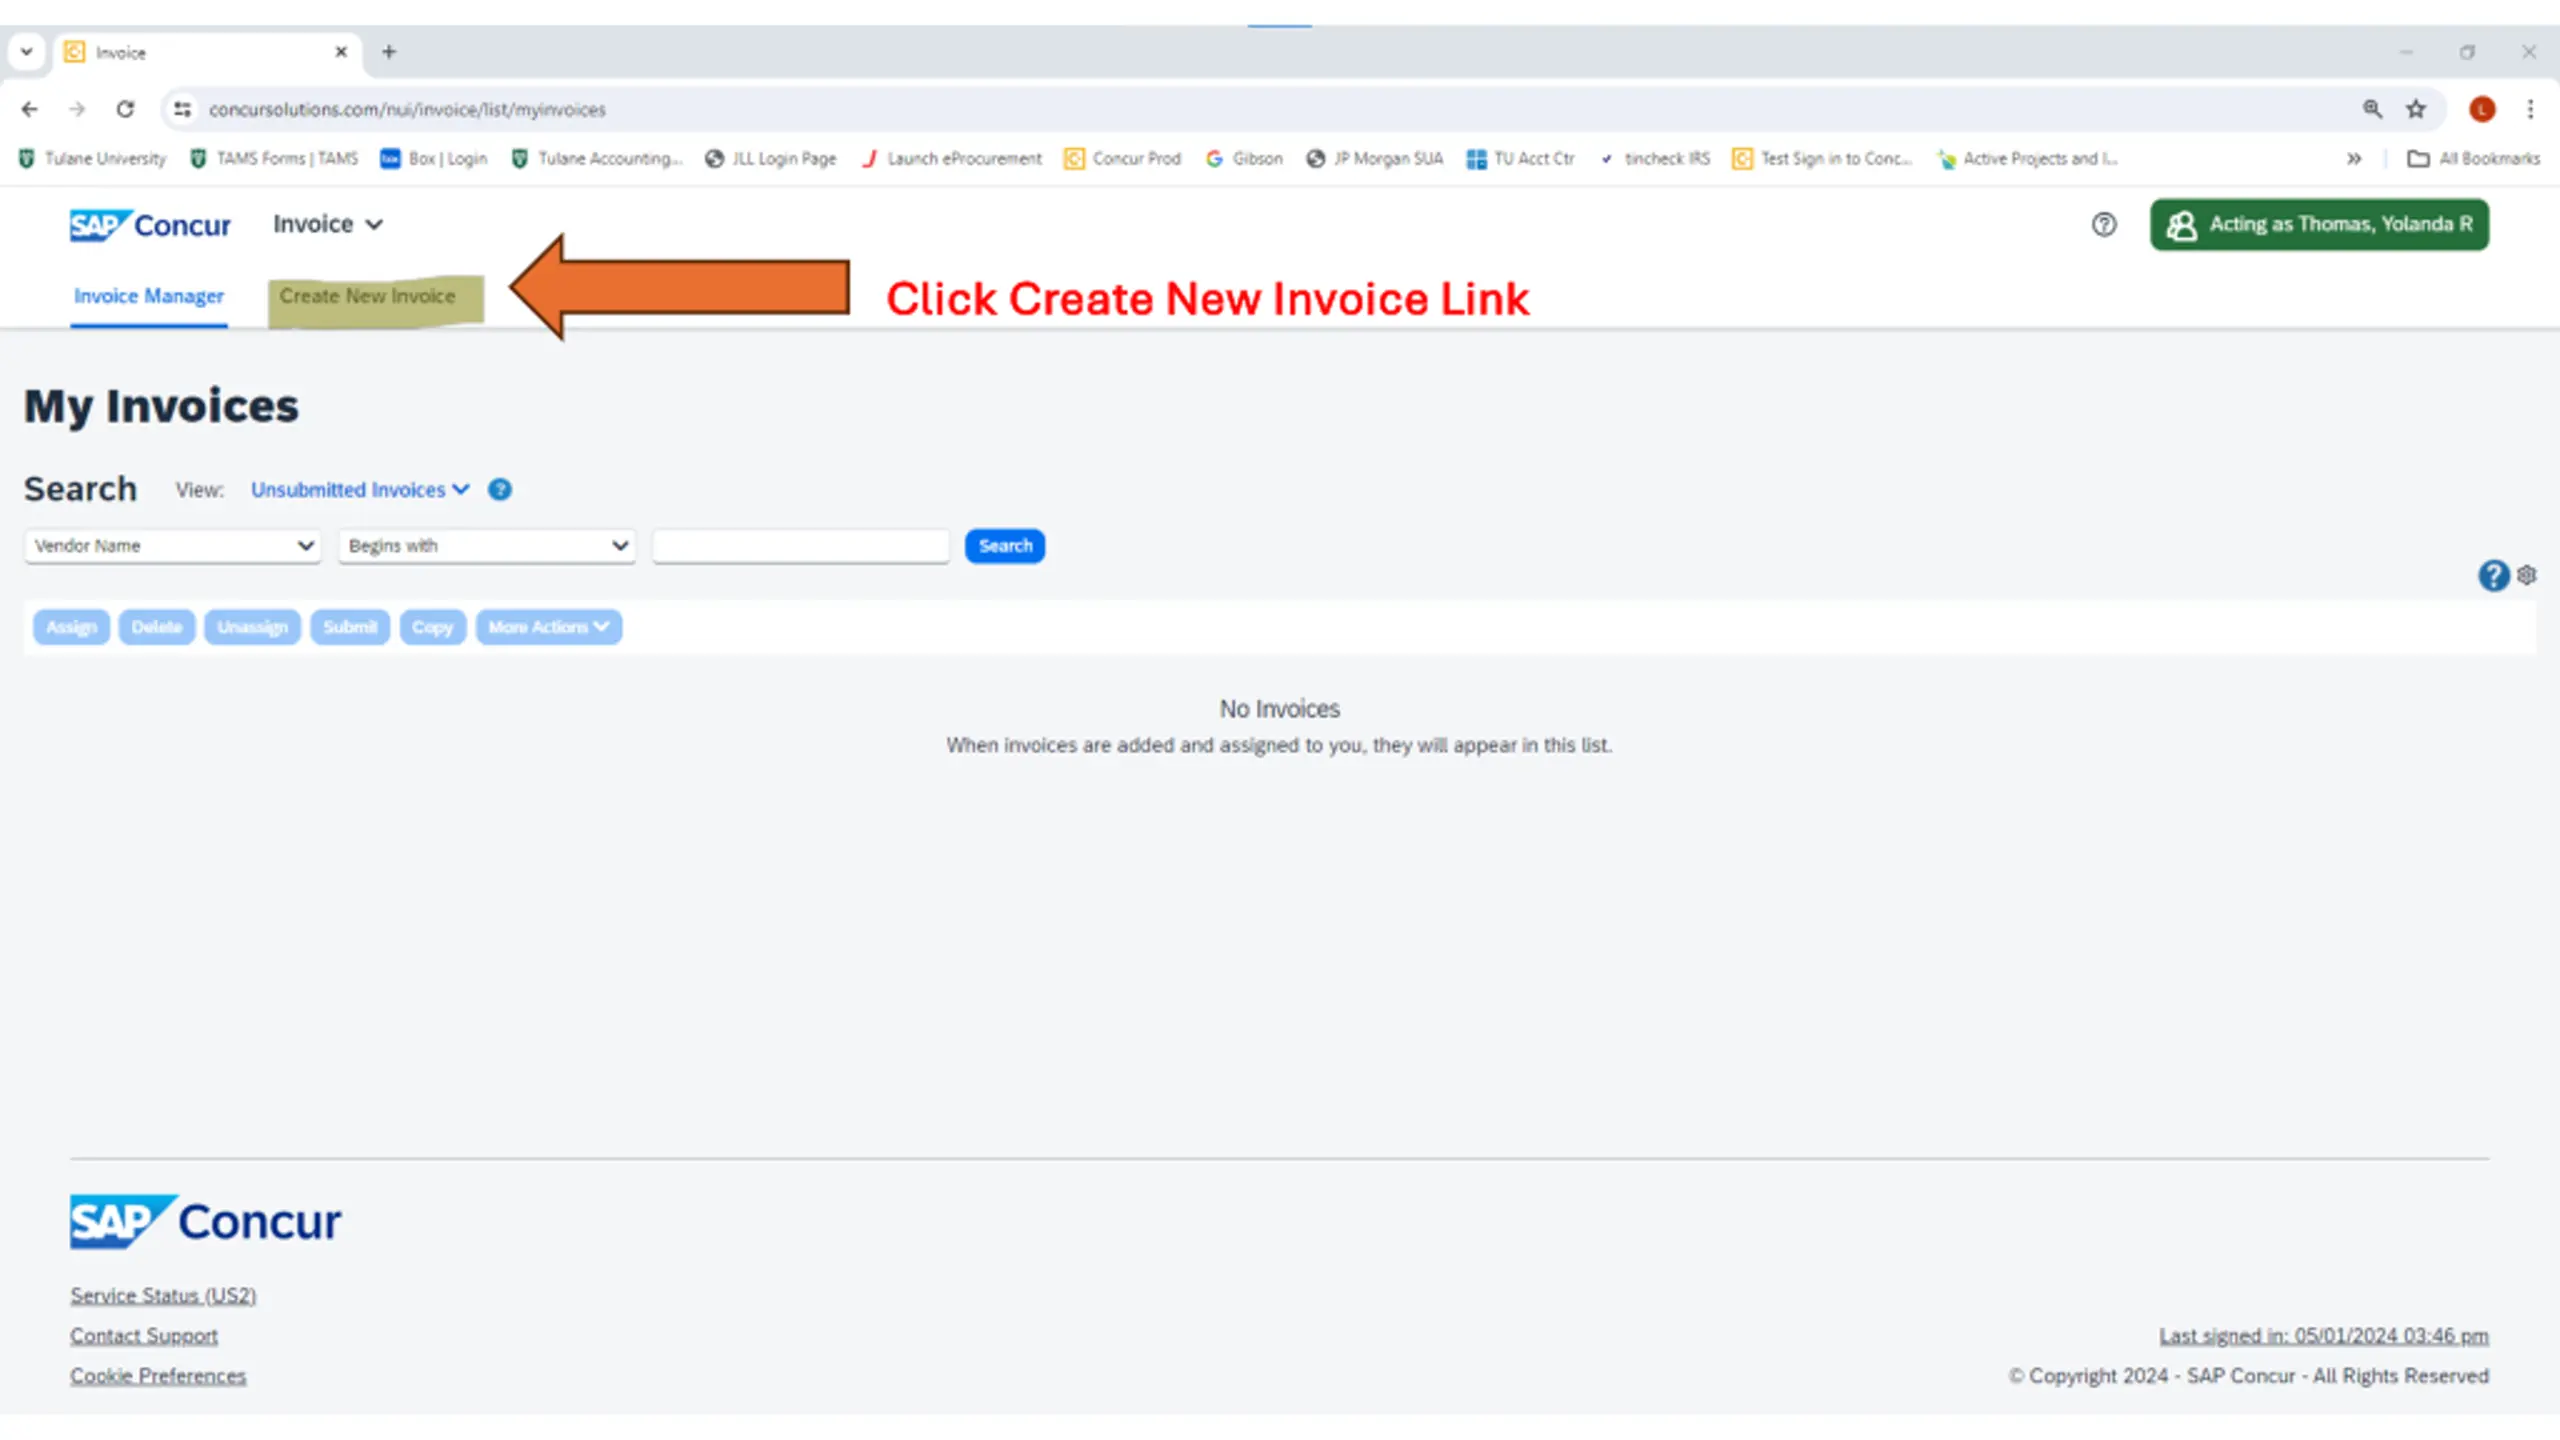This screenshot has width=2560, height=1440.
Task: Click the Submit button
Action: (350, 627)
